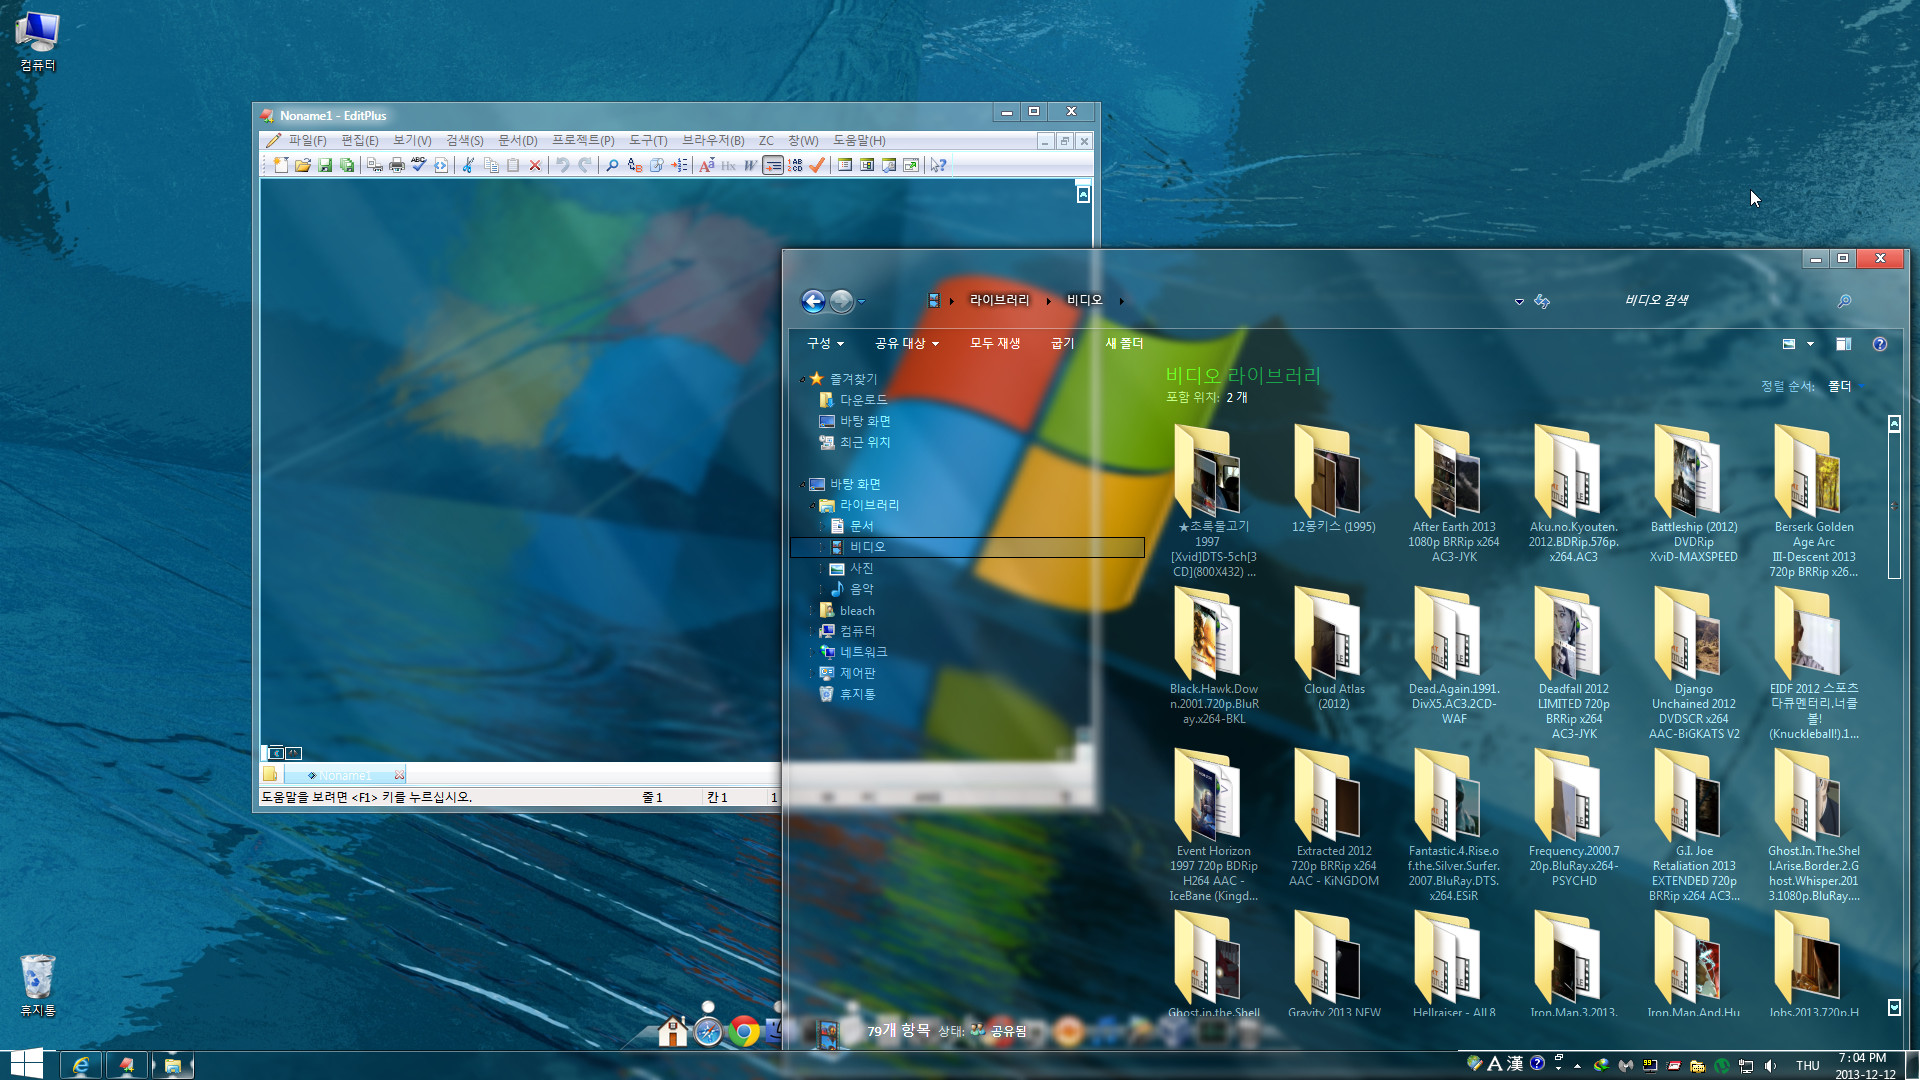Click the red X Delete icon in EditPlus
This screenshot has height=1080, width=1920.
[x=535, y=165]
